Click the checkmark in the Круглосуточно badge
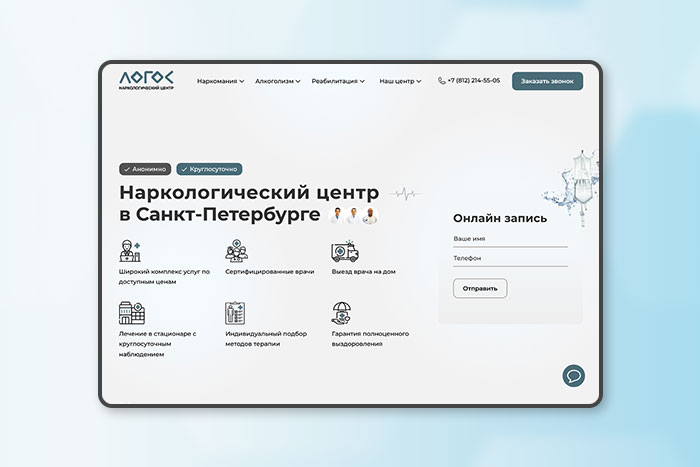 (x=184, y=170)
